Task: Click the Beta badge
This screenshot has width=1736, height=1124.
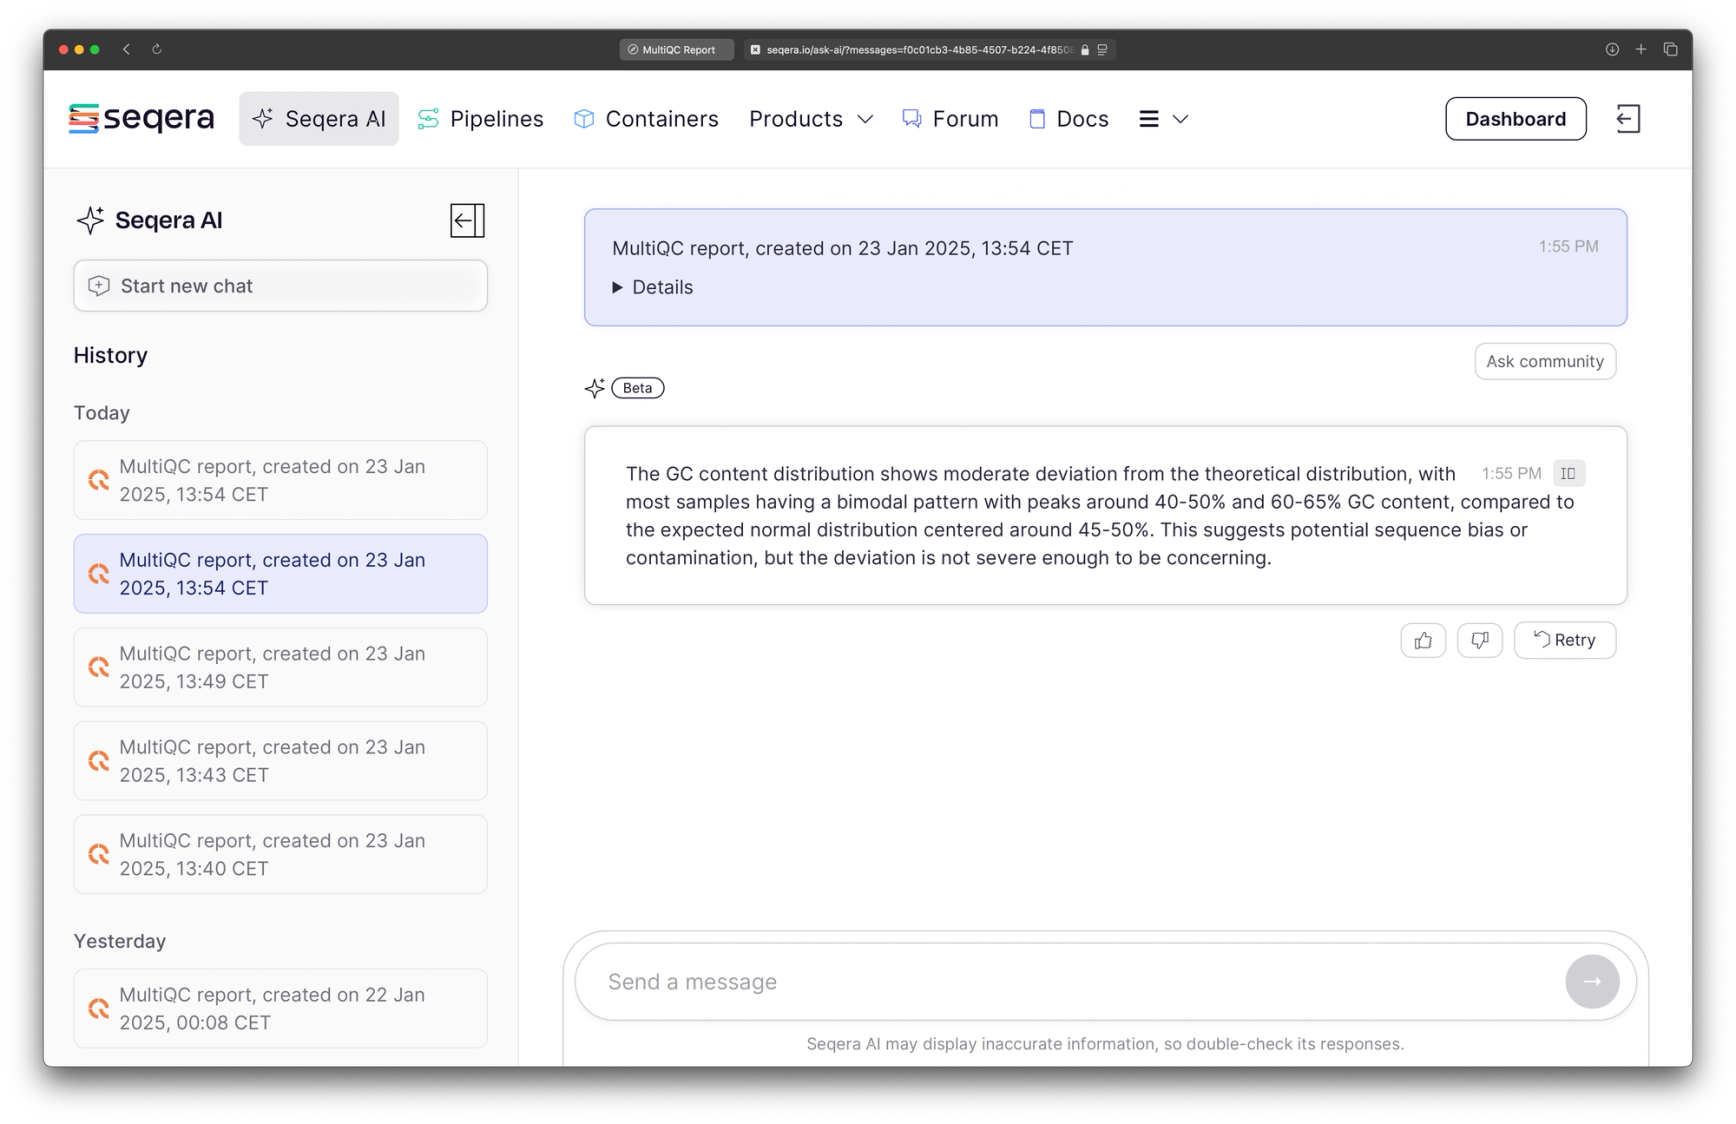Action: [x=637, y=388]
